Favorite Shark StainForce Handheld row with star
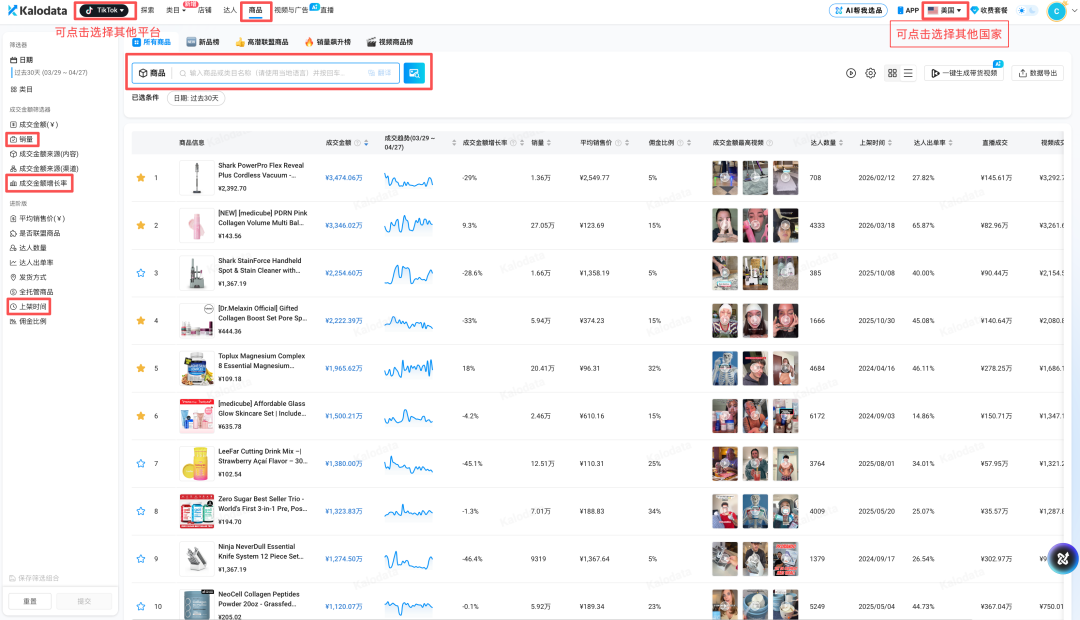Viewport: 1080px width, 620px height. tap(141, 273)
